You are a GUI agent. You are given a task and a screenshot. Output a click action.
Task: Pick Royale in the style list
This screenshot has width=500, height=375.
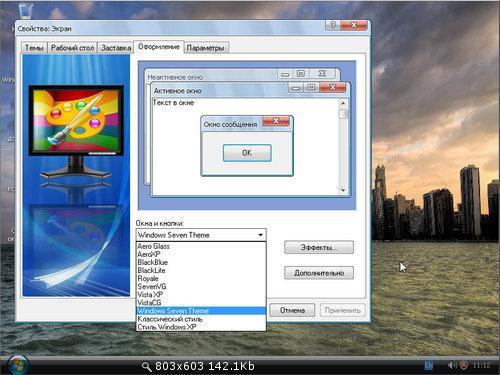tap(201, 278)
